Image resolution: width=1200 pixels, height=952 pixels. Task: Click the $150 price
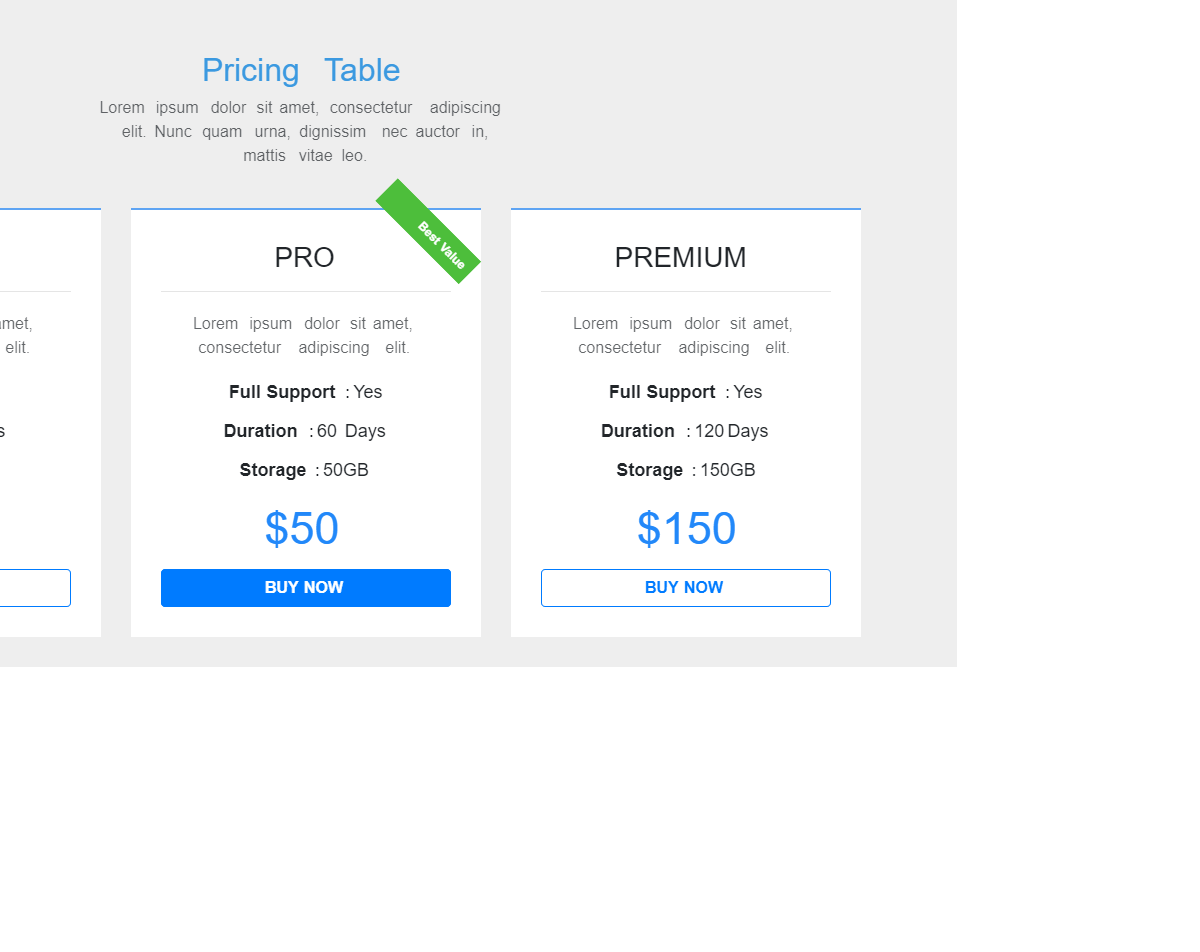coord(686,529)
